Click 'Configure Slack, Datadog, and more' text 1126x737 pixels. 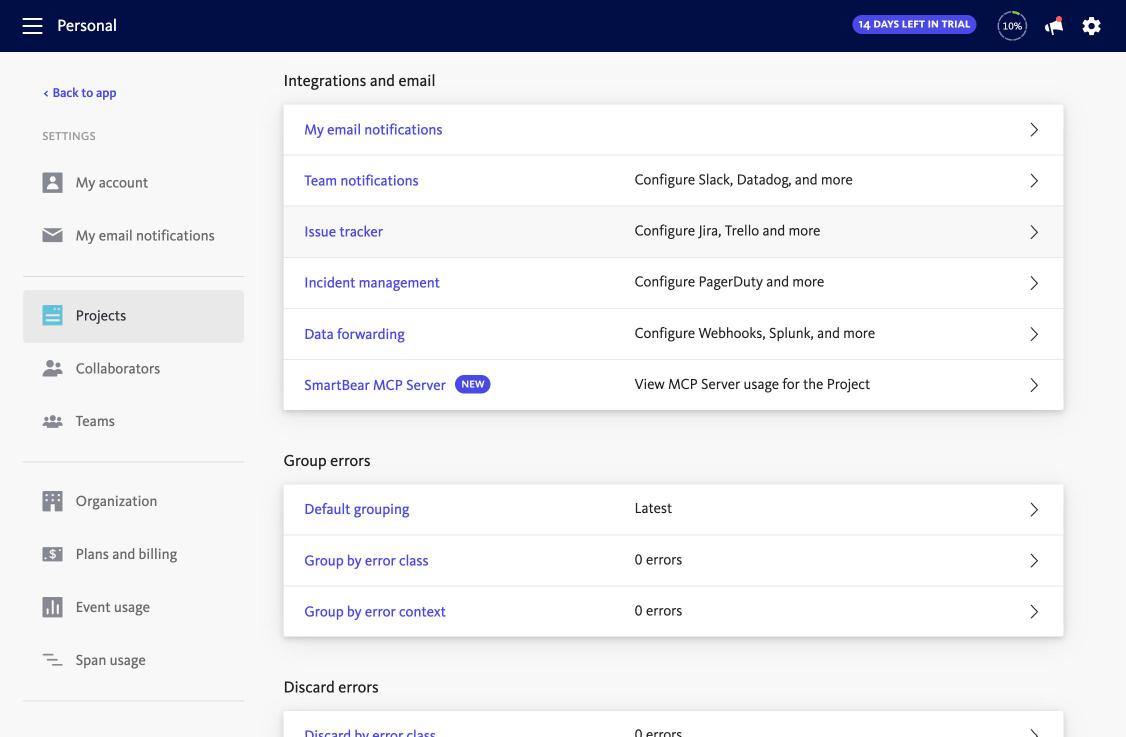tap(743, 180)
